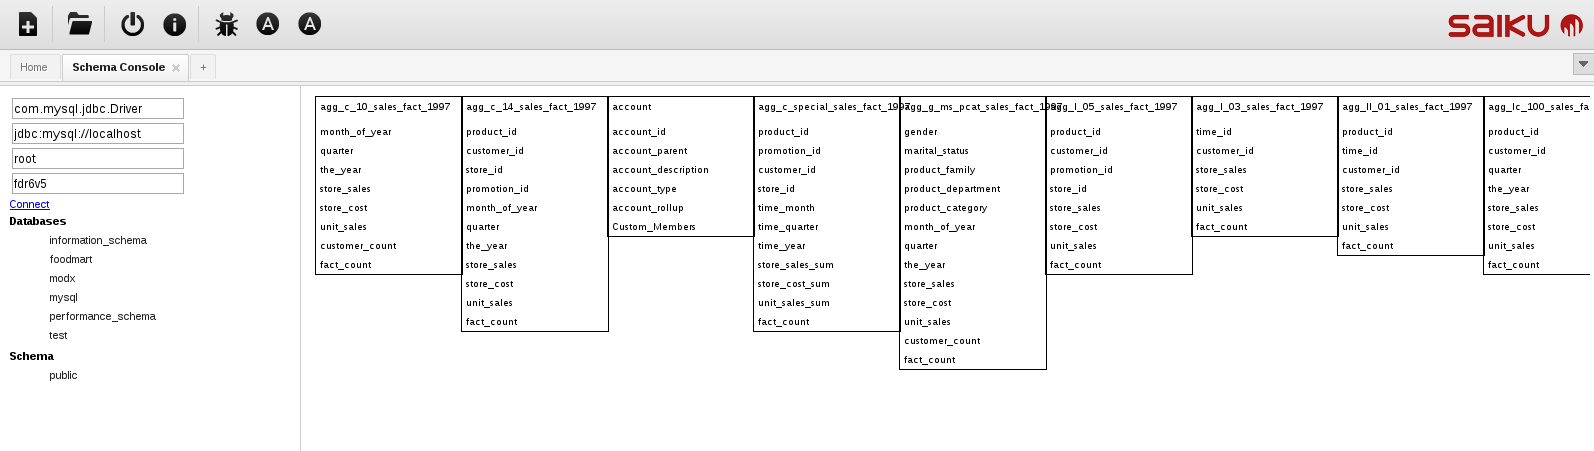Click the Connect link
The width and height of the screenshot is (1594, 451).
click(29, 204)
